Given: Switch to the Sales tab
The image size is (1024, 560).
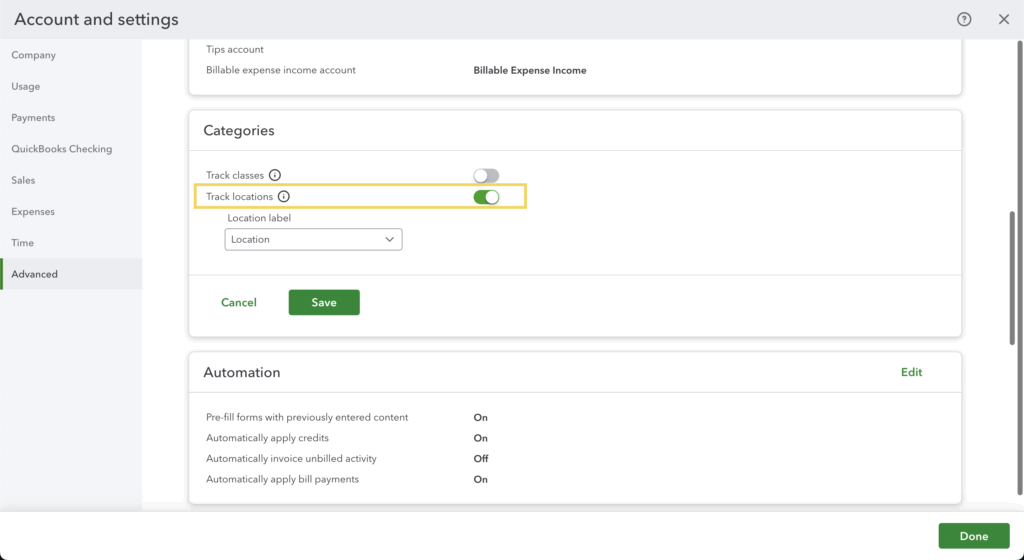Looking at the screenshot, I should click(x=23, y=180).
